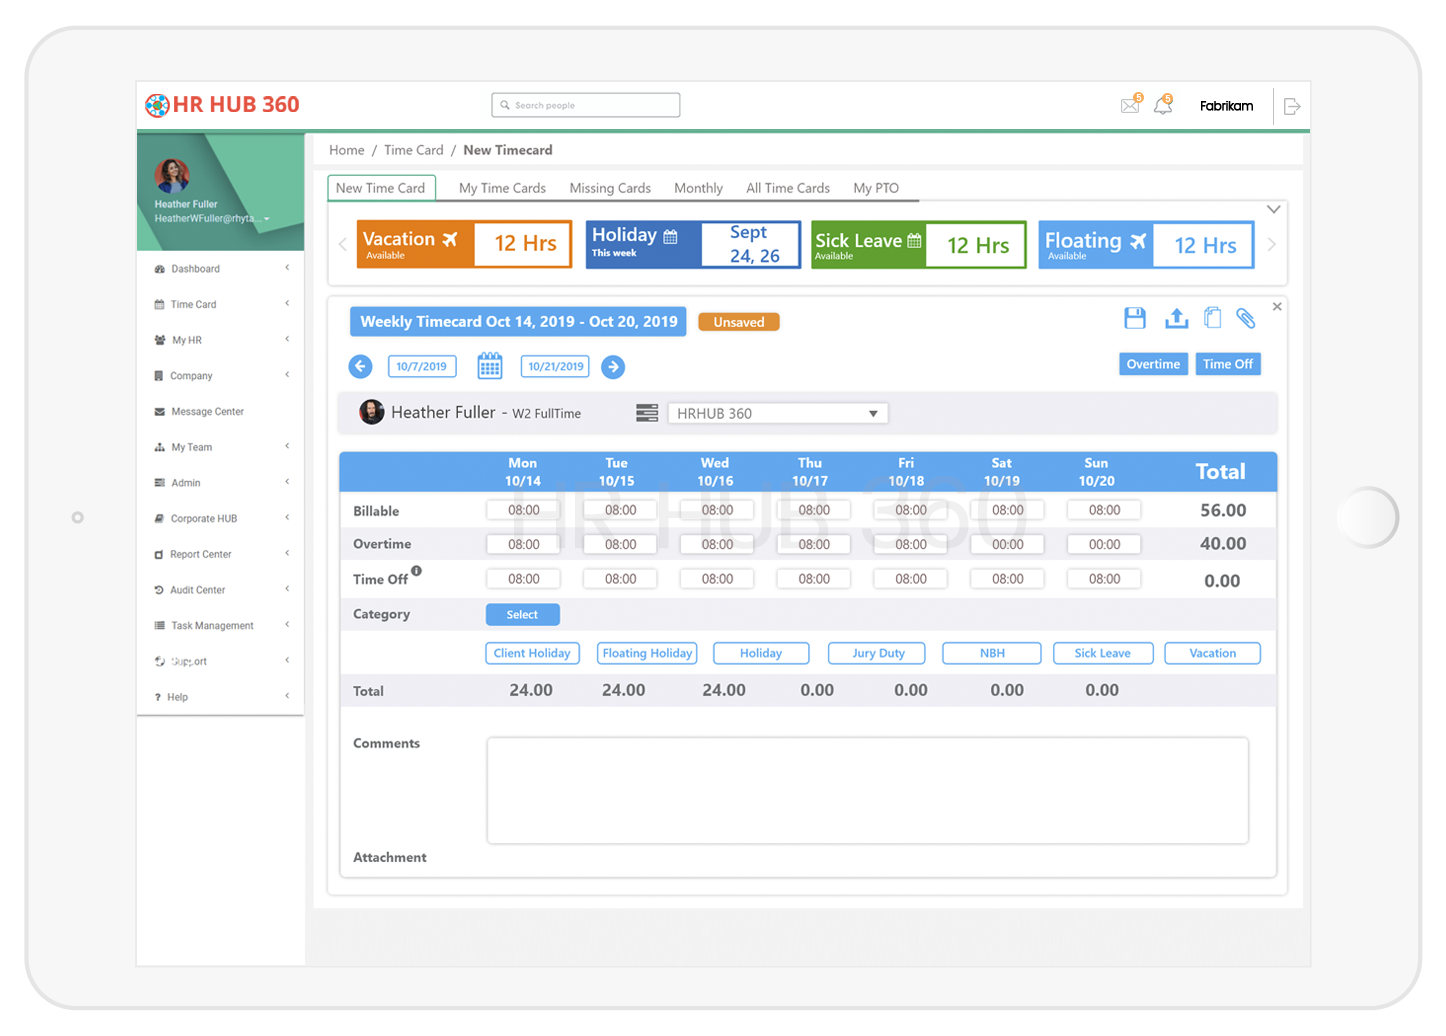Choose the Client Holiday category
Image resolution: width=1446 pixels, height=1036 pixels.
(x=532, y=653)
